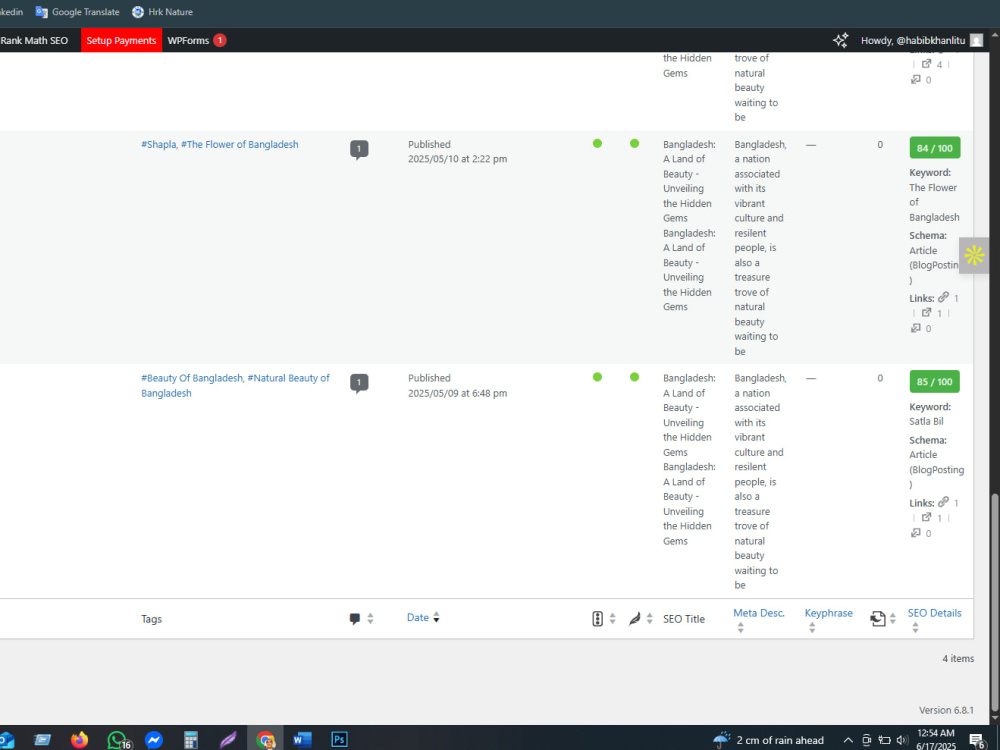Click the SEO Title column footer
The width and height of the screenshot is (1000, 750).
(x=684, y=619)
